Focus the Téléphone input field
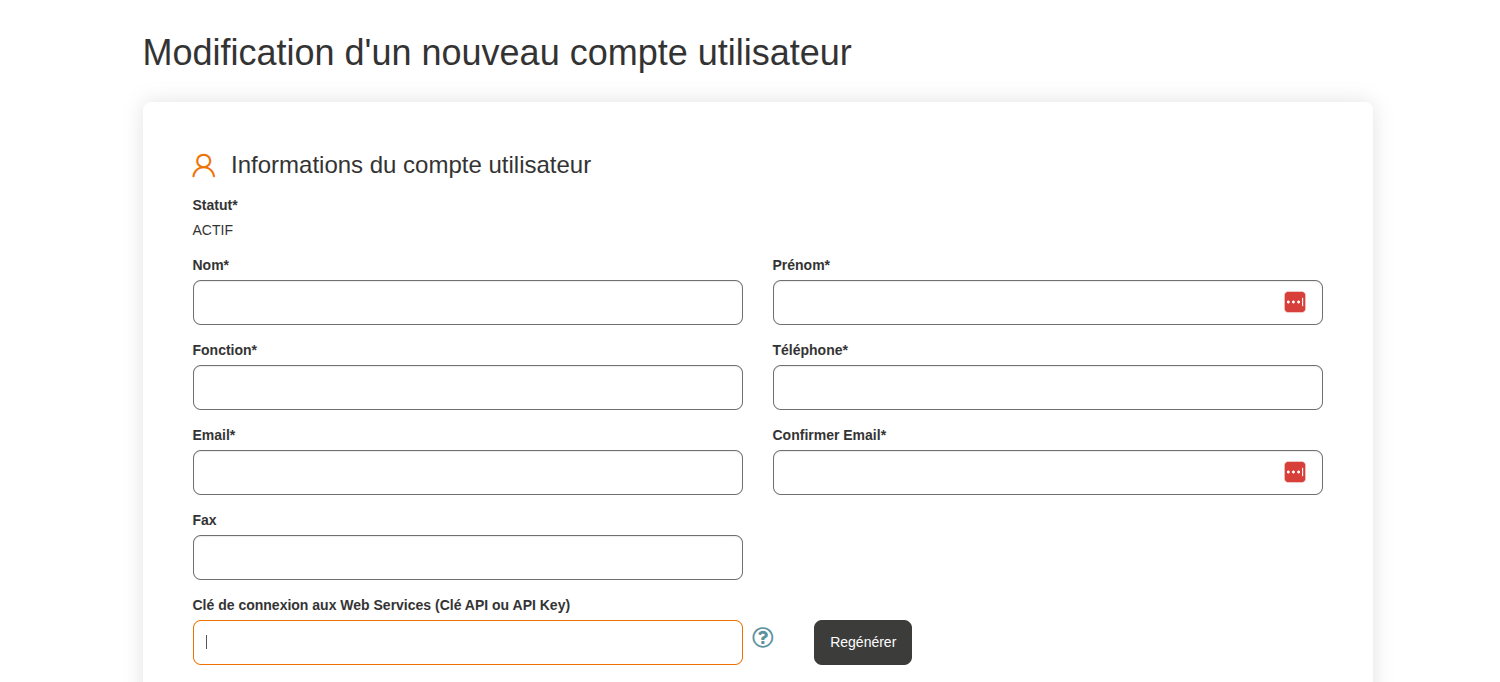This screenshot has height=682, width=1500. tap(1047, 387)
